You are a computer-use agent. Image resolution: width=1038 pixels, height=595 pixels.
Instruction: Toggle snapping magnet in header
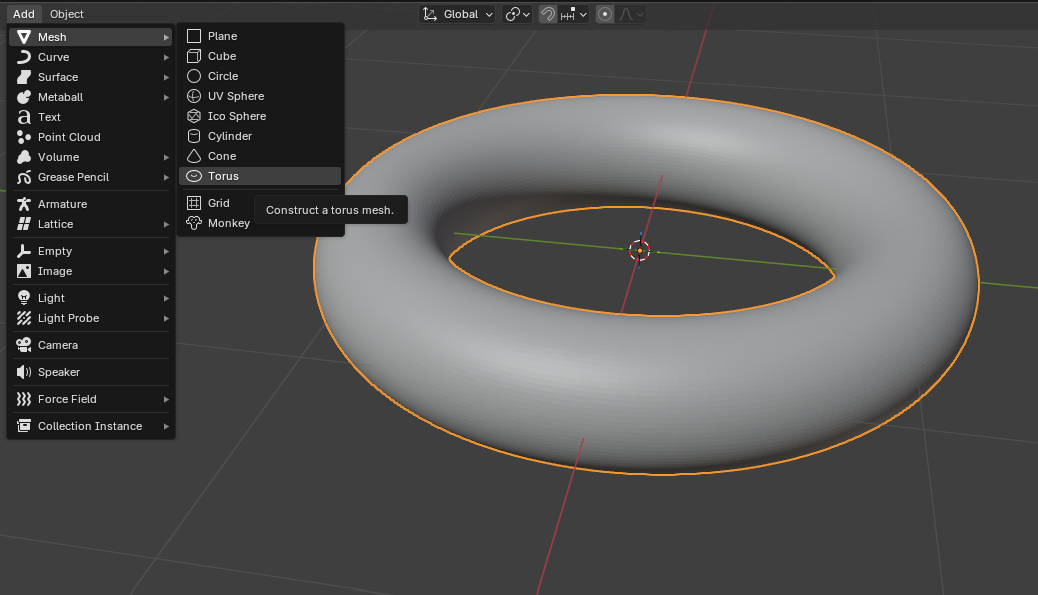(x=548, y=14)
